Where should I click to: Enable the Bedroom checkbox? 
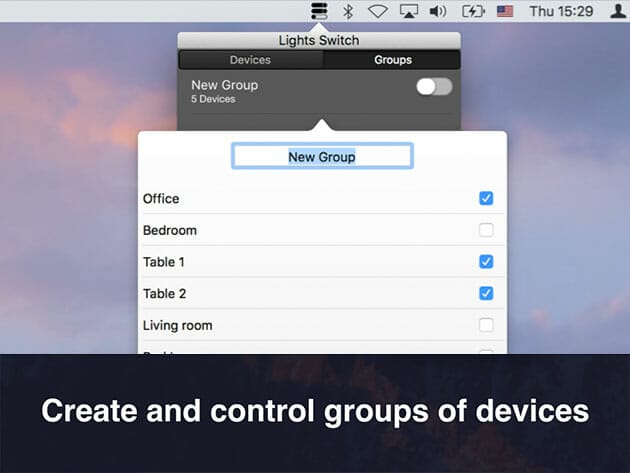(486, 230)
